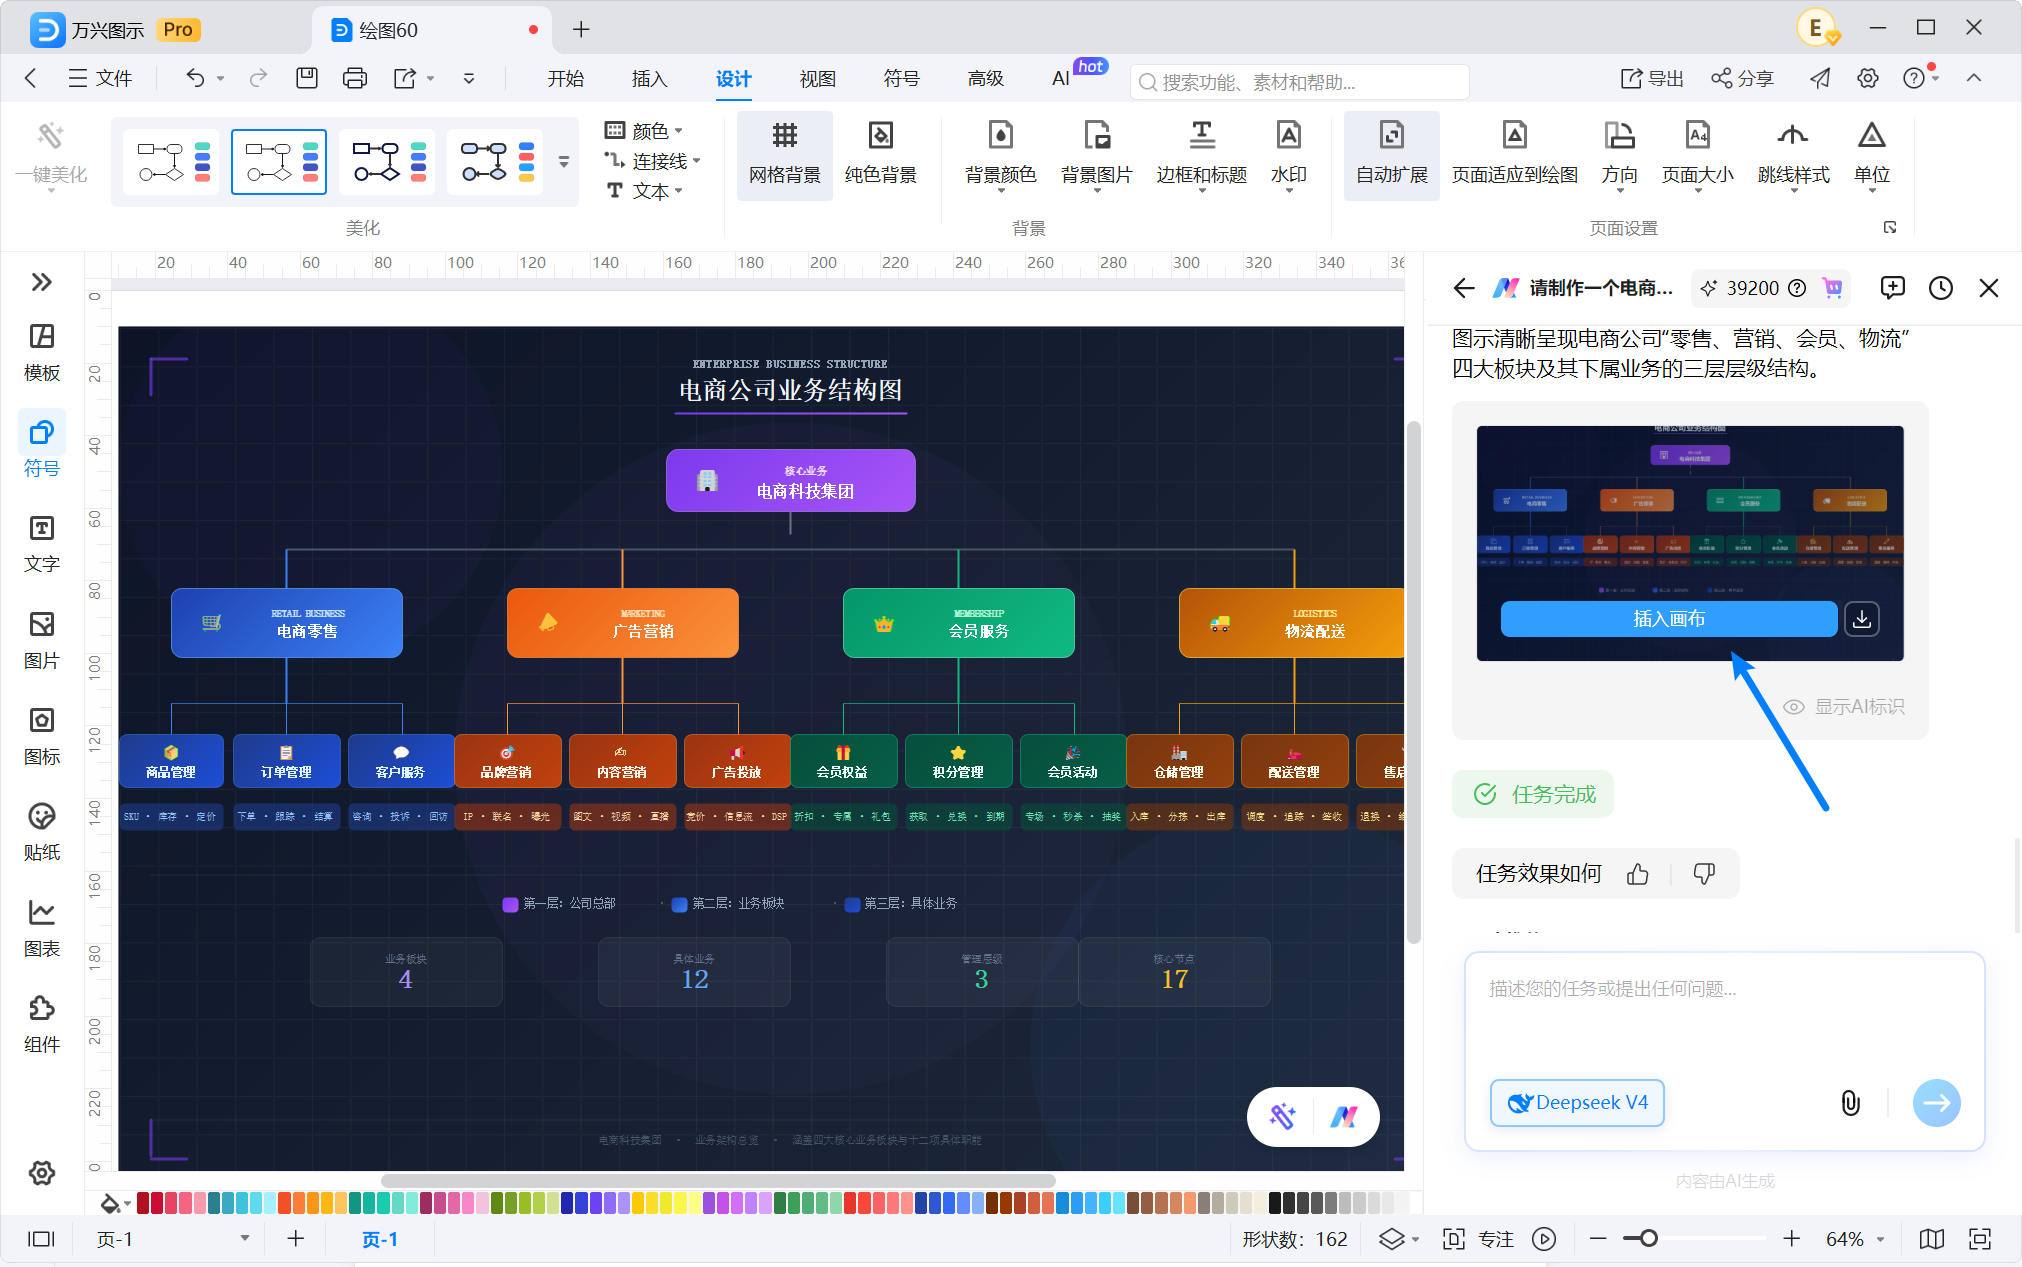Open the 贴纸 stickers sidebar panel
Image resolution: width=2022 pixels, height=1267 pixels.
click(x=41, y=832)
